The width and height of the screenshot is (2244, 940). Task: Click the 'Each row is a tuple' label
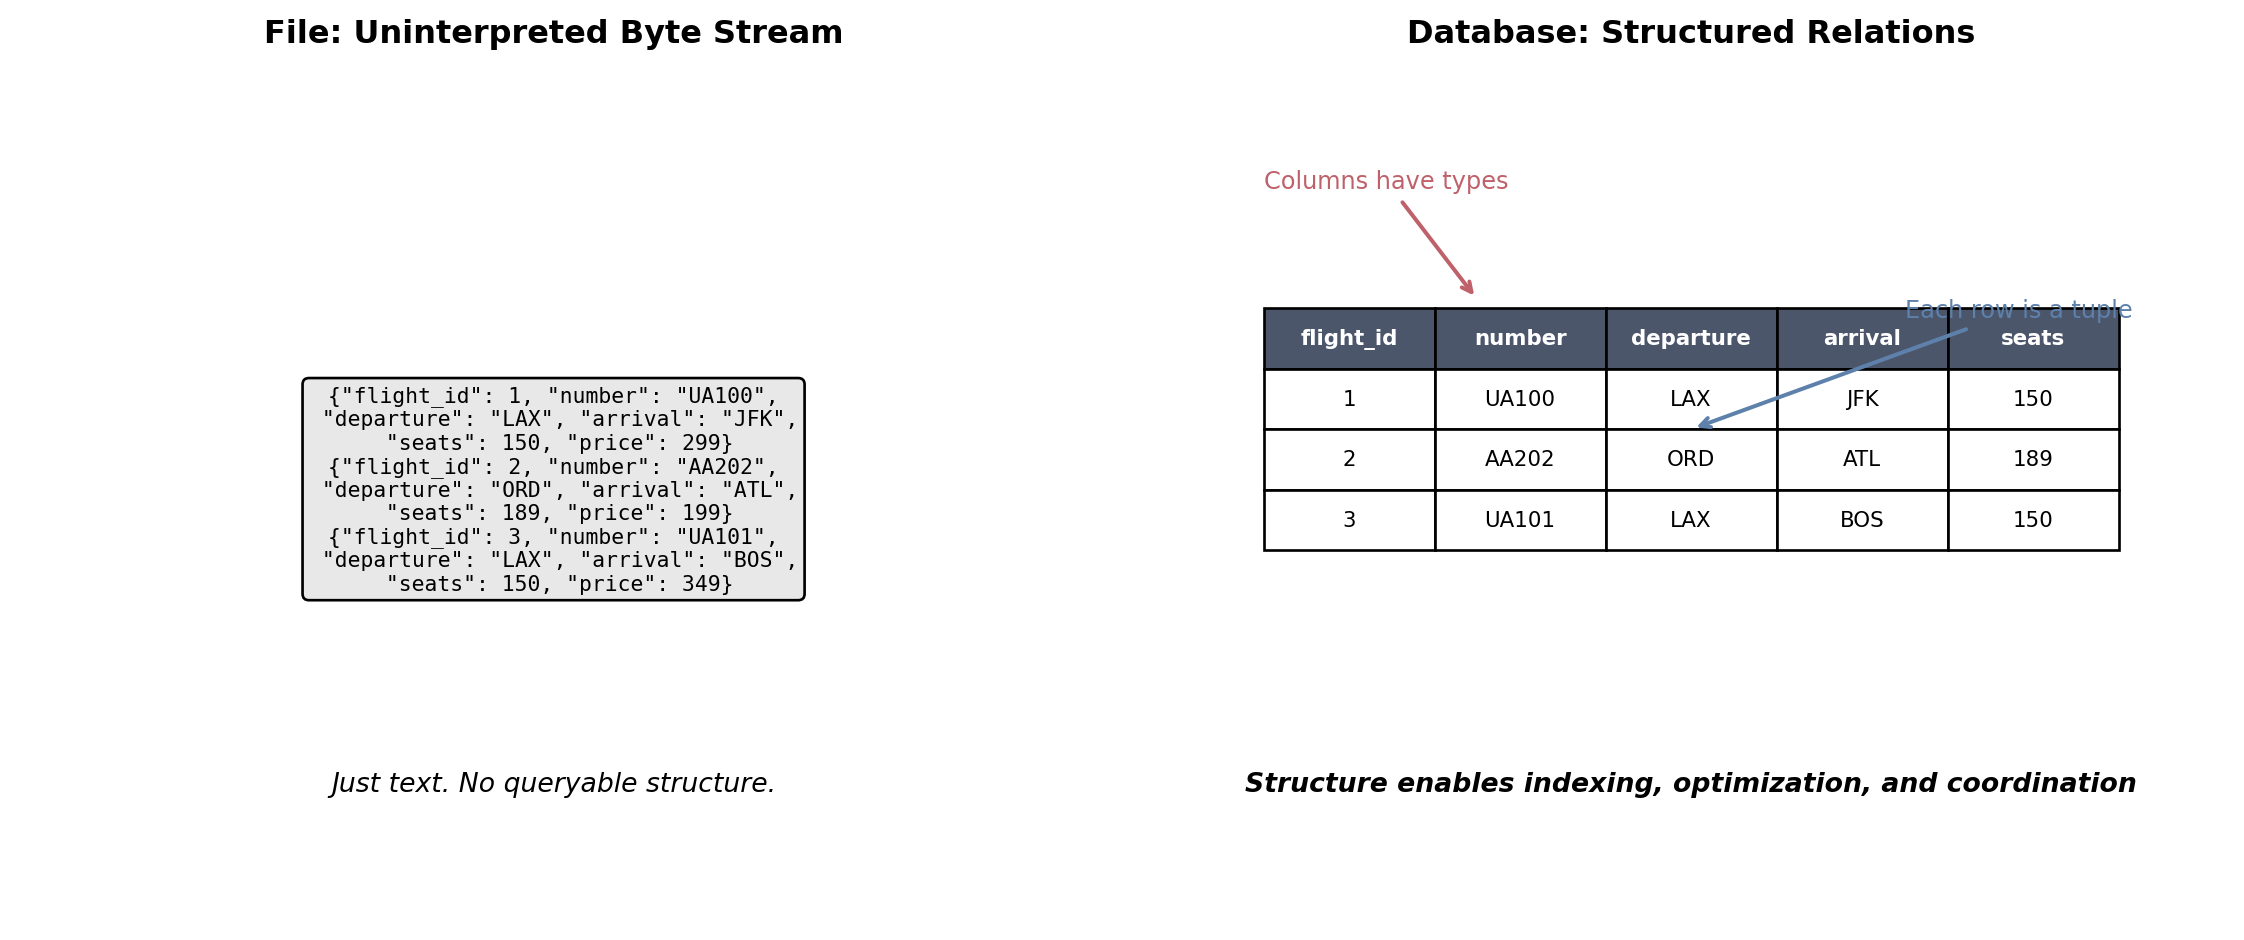(x=2018, y=311)
